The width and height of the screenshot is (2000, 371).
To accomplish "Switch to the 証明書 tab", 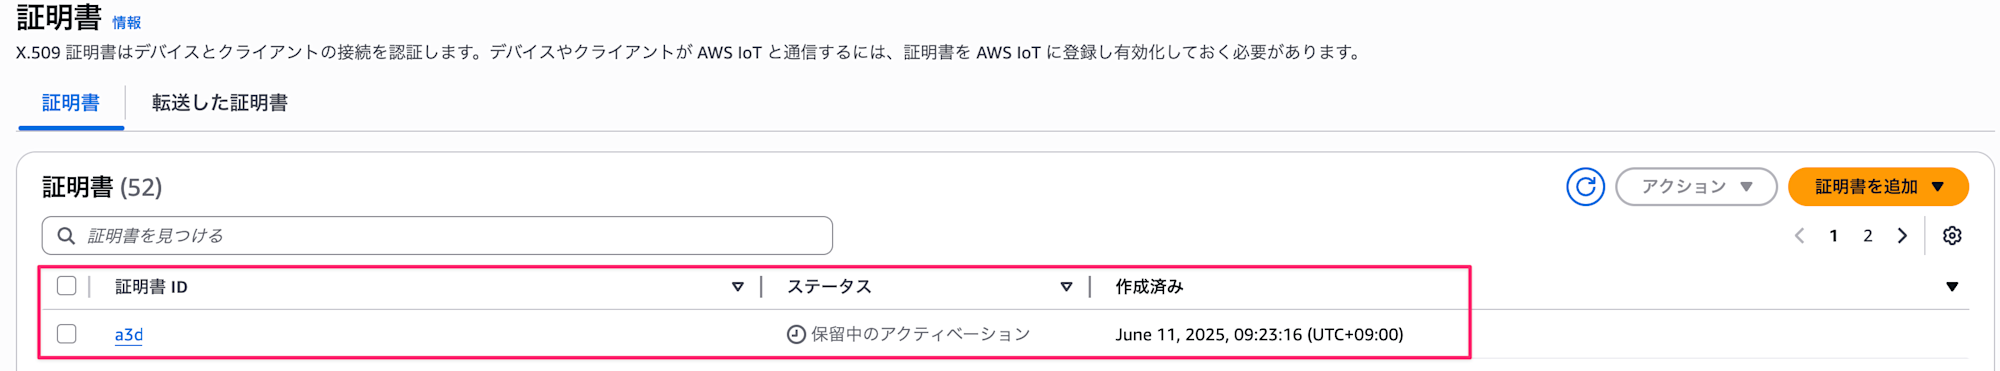I will [x=71, y=103].
